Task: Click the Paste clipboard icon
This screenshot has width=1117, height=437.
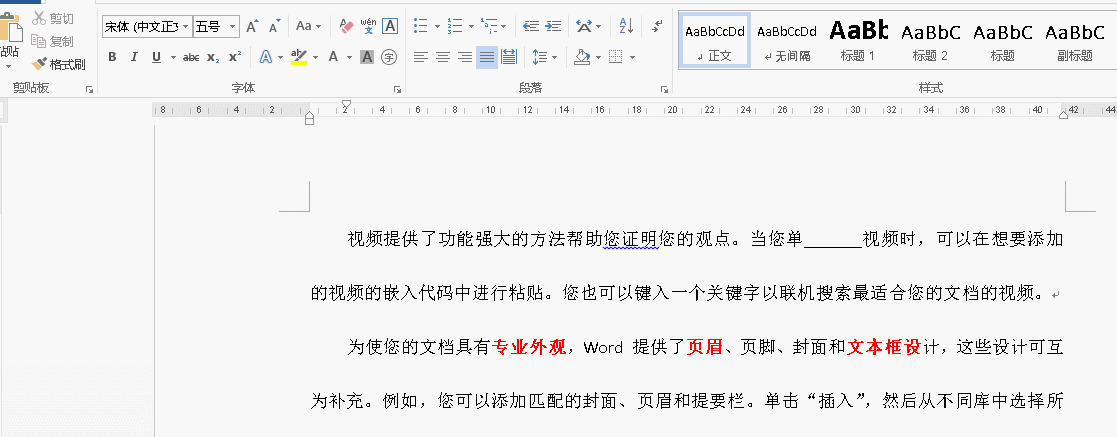Action: click(10, 29)
